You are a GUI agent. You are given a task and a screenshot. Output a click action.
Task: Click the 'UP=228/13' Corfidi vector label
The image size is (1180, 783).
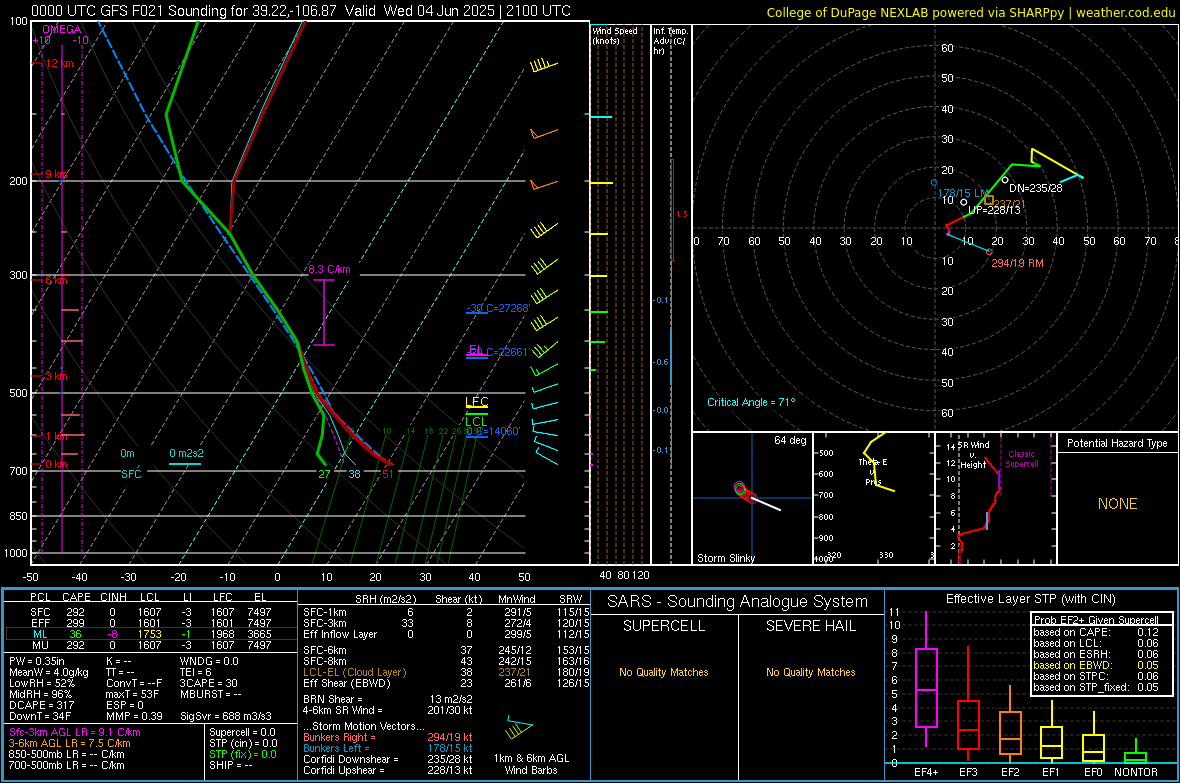tap(994, 210)
